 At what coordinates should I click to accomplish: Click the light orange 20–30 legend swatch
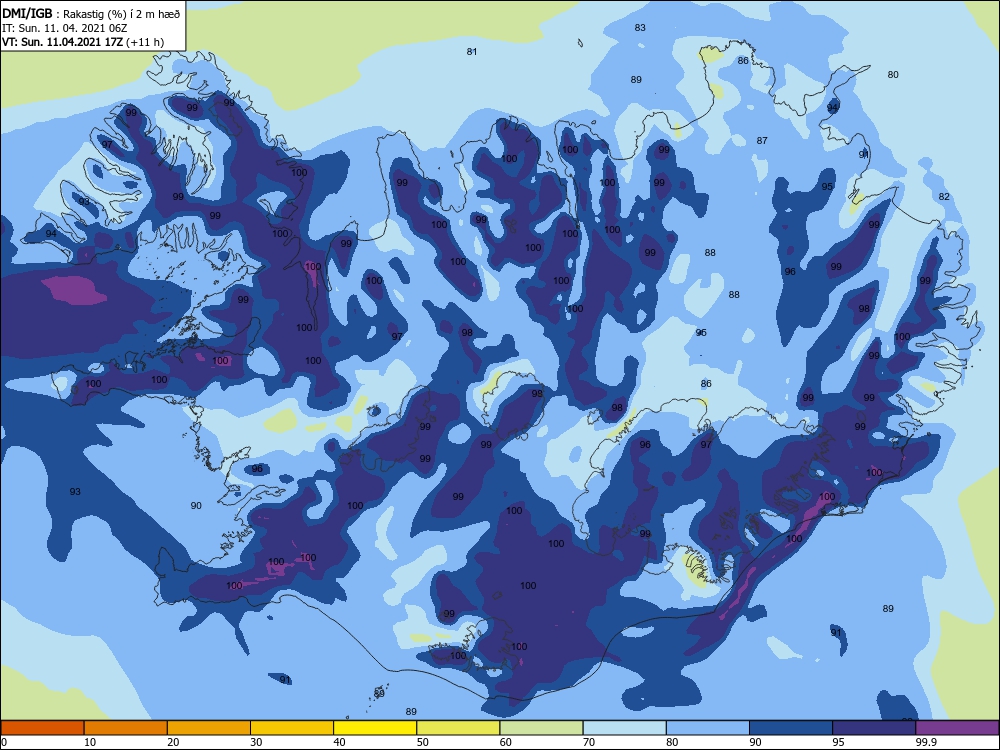point(209,728)
